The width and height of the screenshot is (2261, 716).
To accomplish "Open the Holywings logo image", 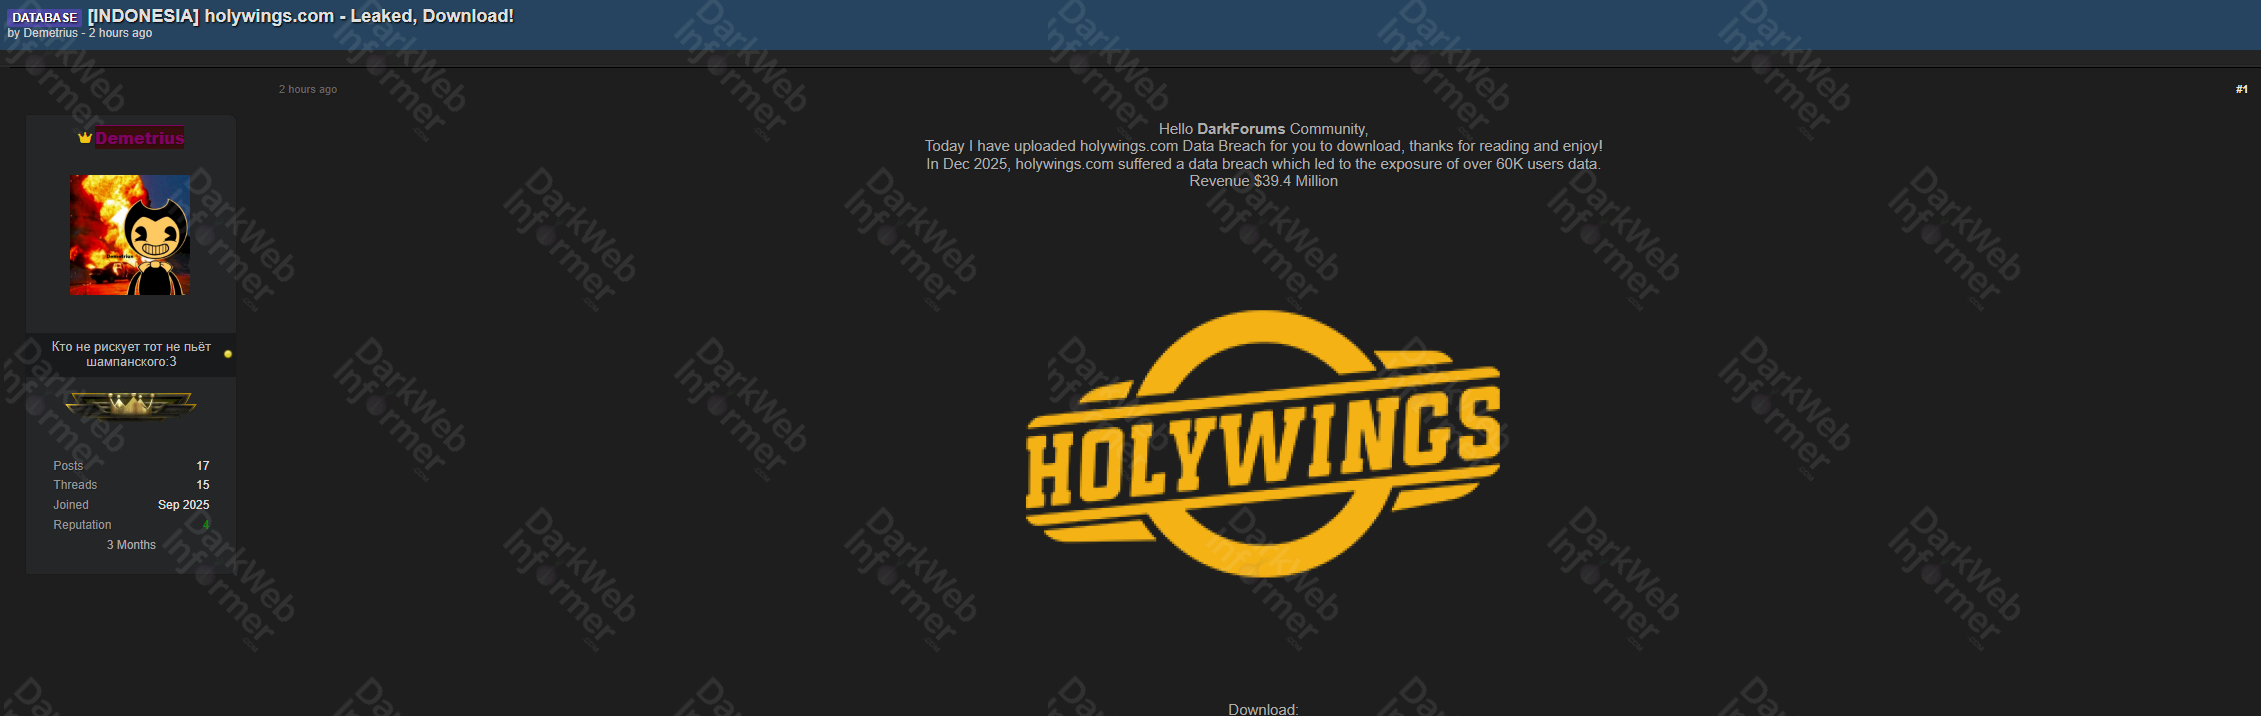I will coord(1263,443).
